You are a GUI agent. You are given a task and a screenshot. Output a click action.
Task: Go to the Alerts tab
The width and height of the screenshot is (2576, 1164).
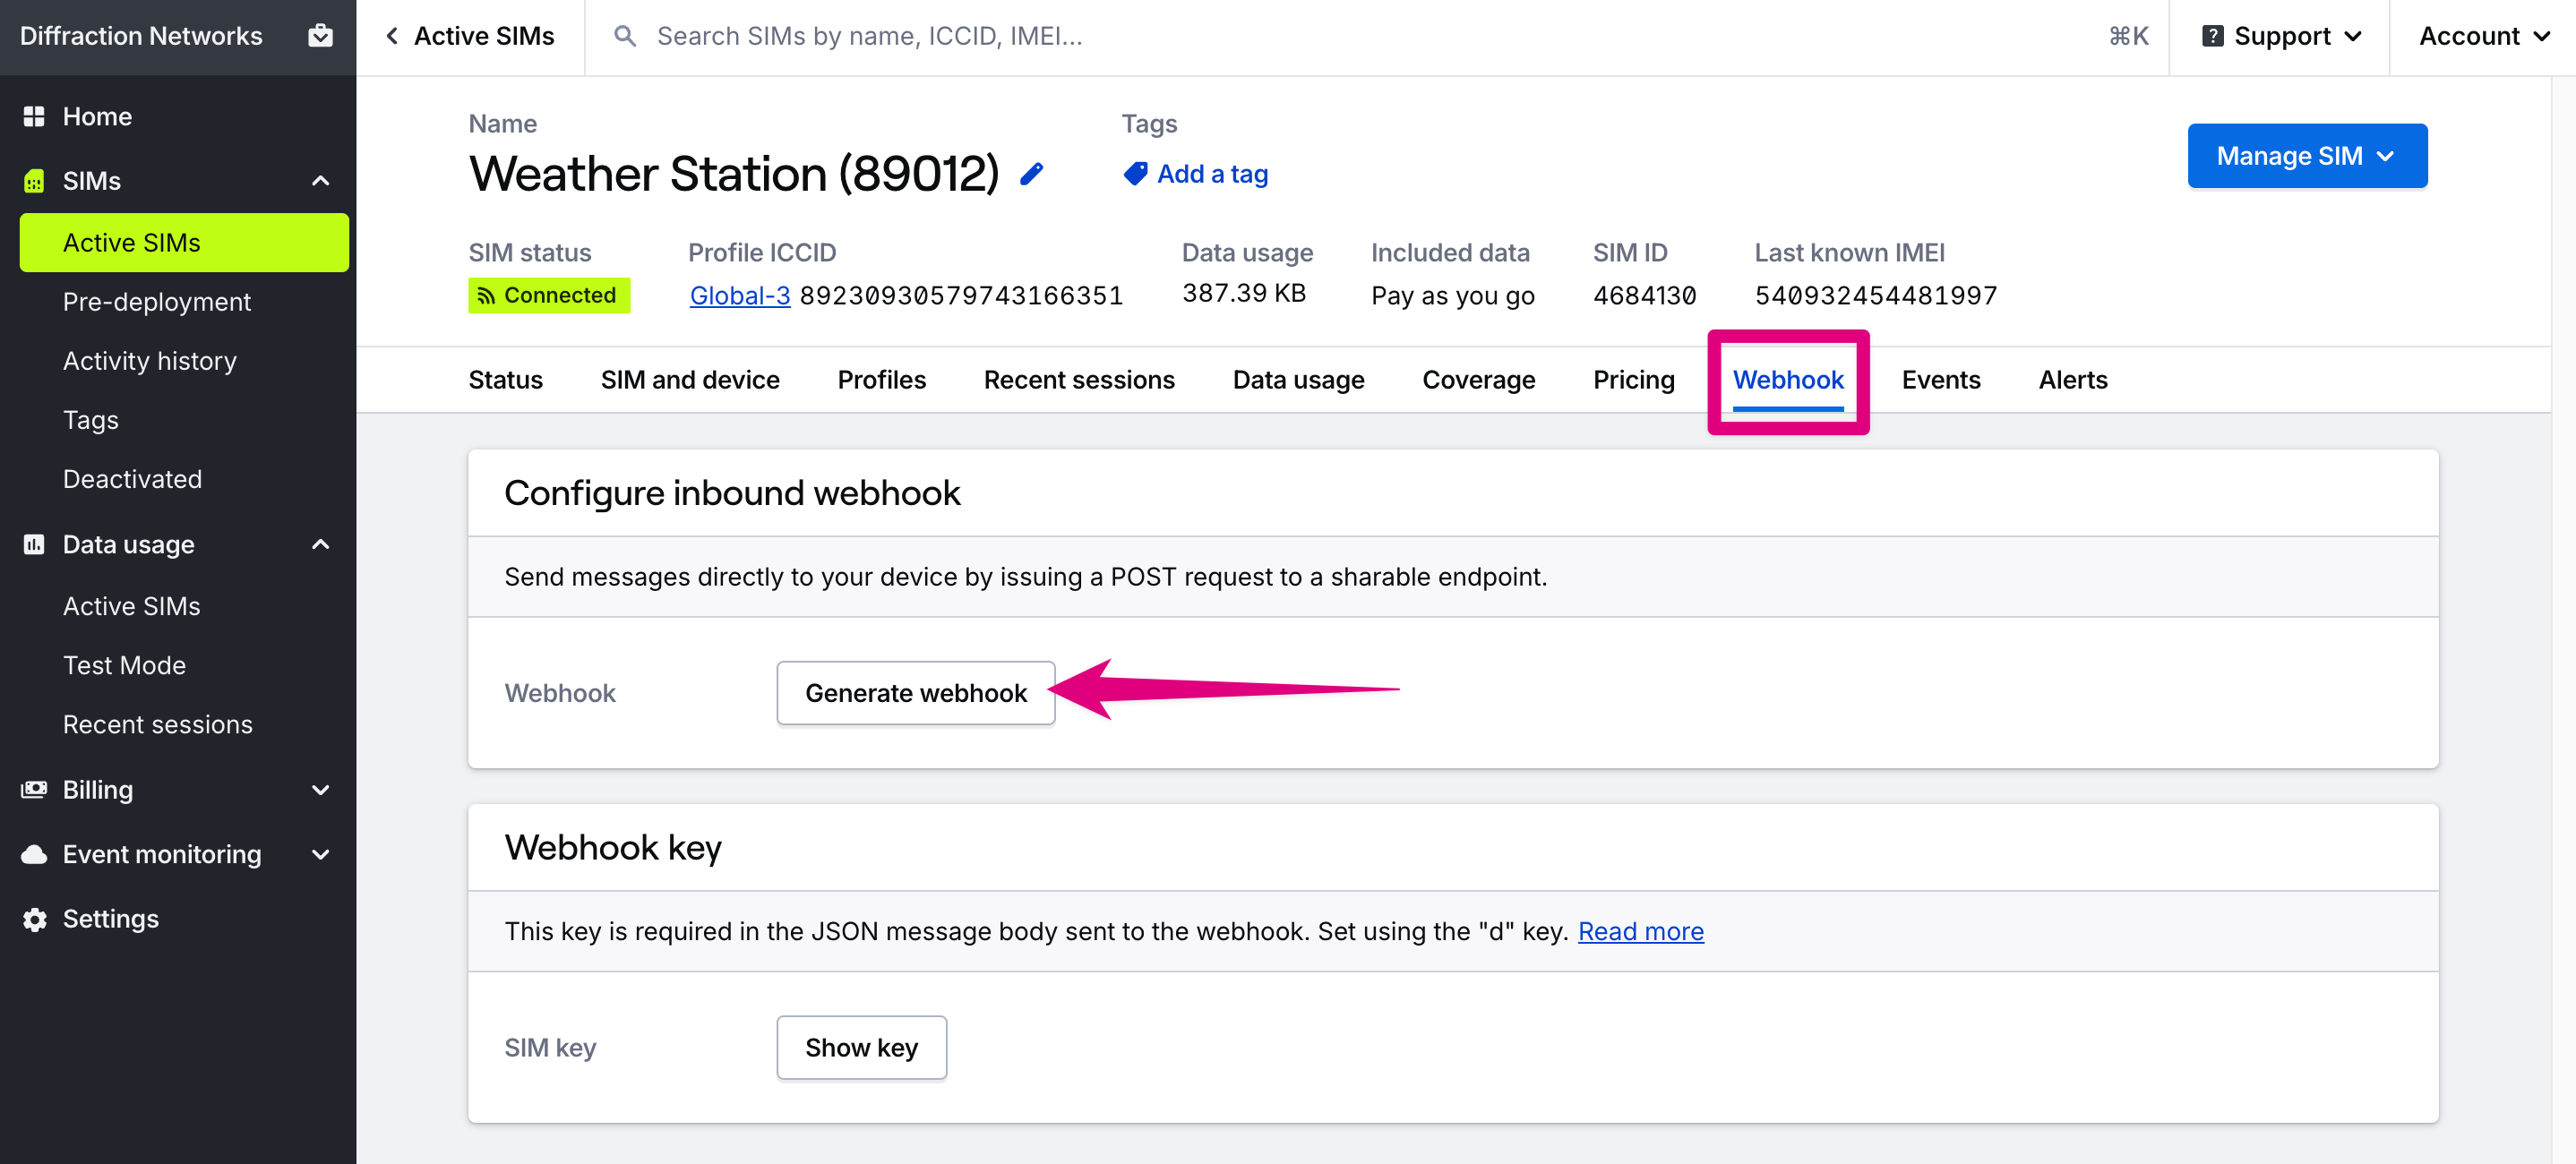(2072, 380)
